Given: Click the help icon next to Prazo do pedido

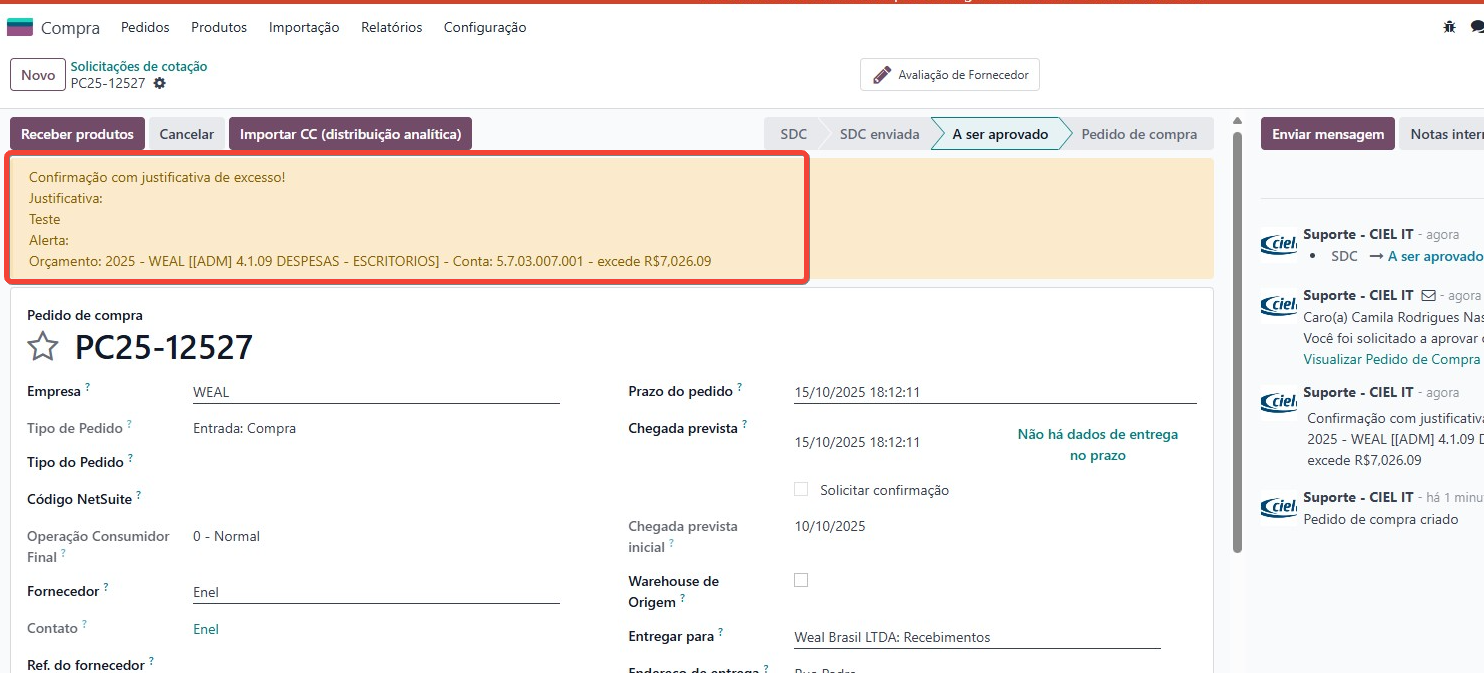Looking at the screenshot, I should point(740,387).
